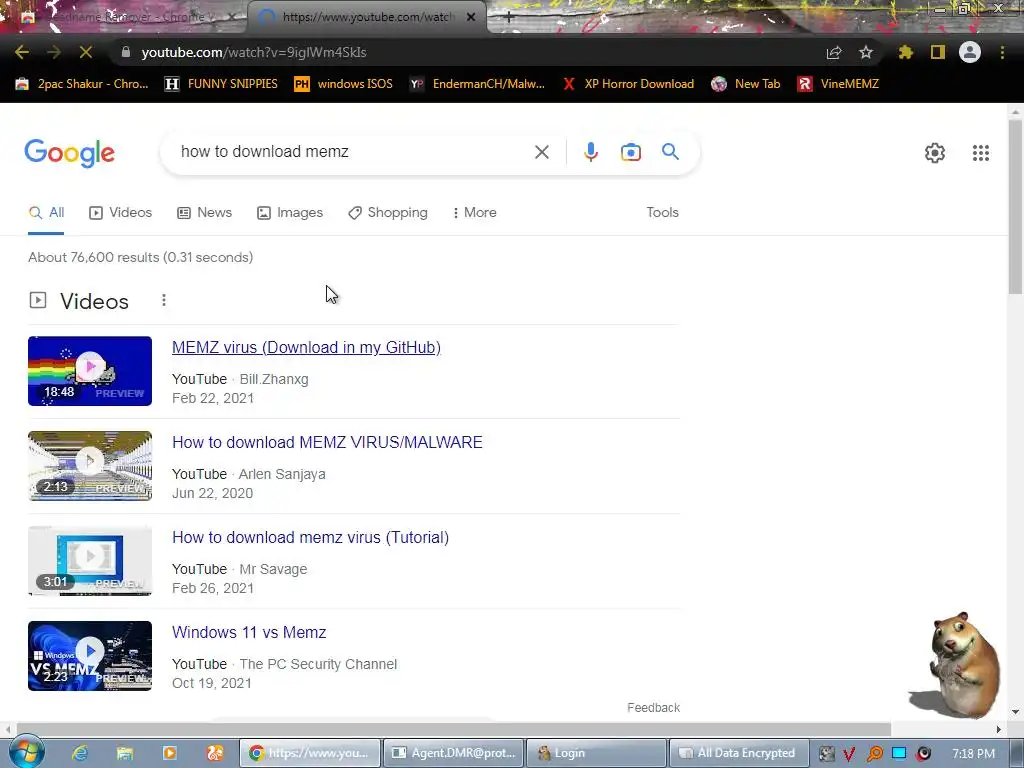Play the 18:48 Nyan cat video thumbnail
The image size is (1024, 768).
(90, 371)
